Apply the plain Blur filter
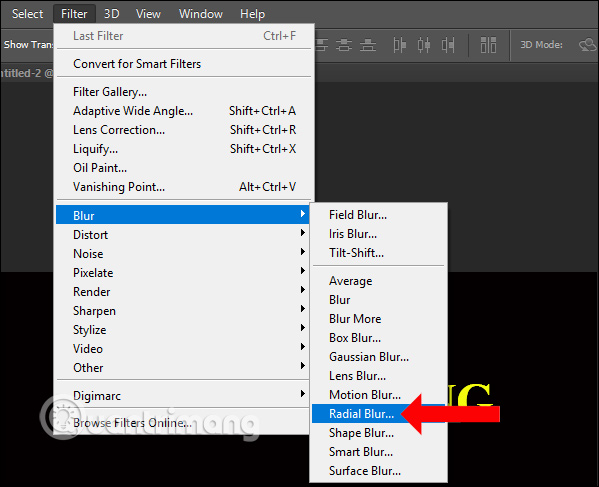599x487 pixels. (x=378, y=300)
